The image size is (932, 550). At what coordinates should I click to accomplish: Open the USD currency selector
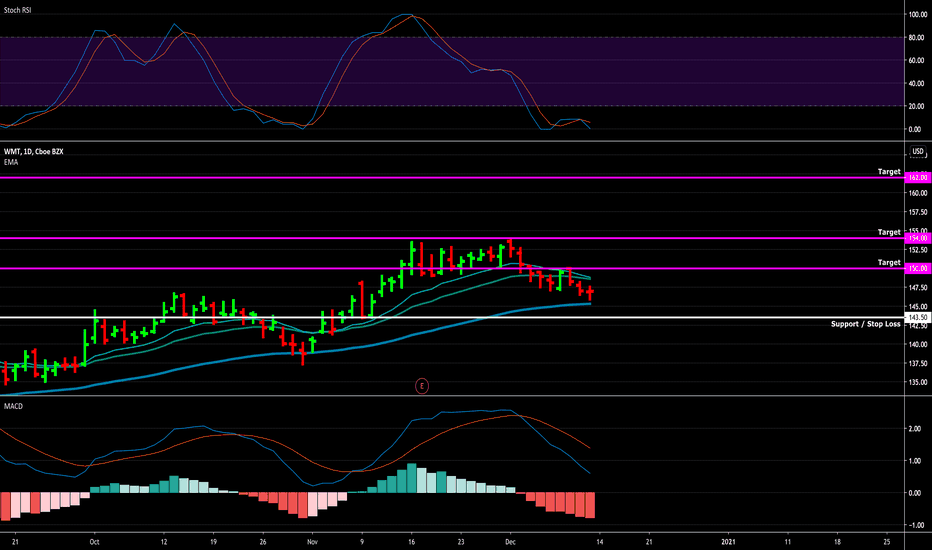pyautogui.click(x=918, y=152)
